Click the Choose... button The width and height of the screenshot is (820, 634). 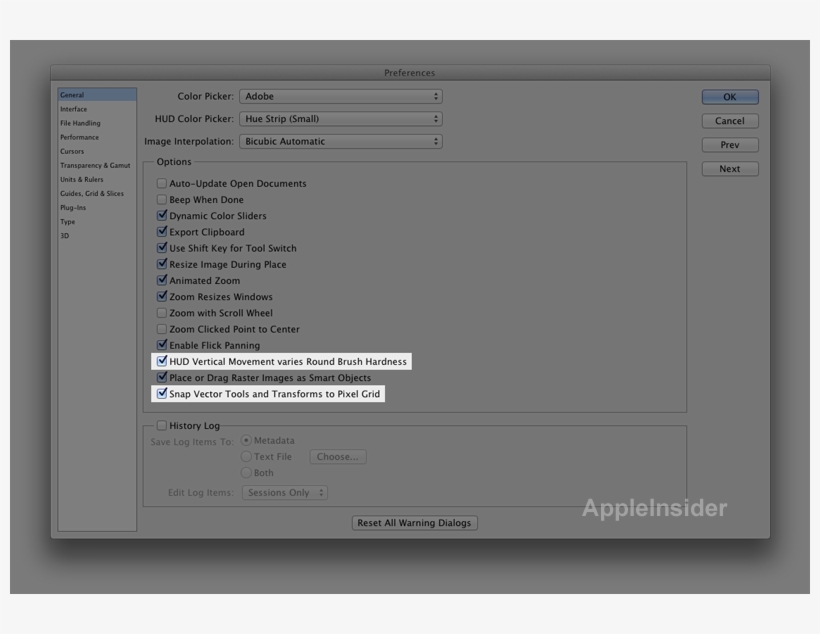pos(338,457)
